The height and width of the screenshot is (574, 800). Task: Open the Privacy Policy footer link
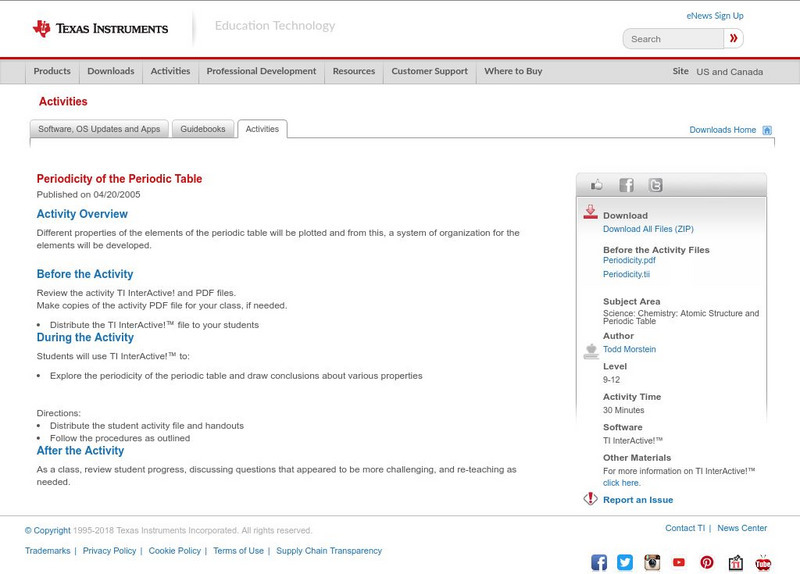(109, 551)
